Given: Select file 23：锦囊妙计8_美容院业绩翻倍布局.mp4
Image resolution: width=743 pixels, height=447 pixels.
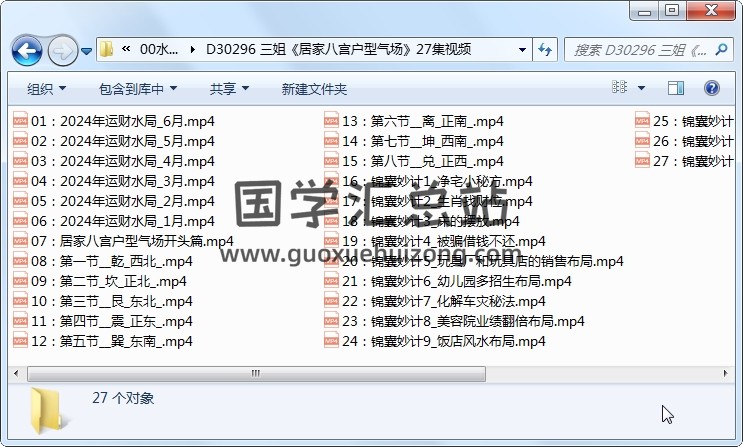Looking at the screenshot, I should pos(454,321).
